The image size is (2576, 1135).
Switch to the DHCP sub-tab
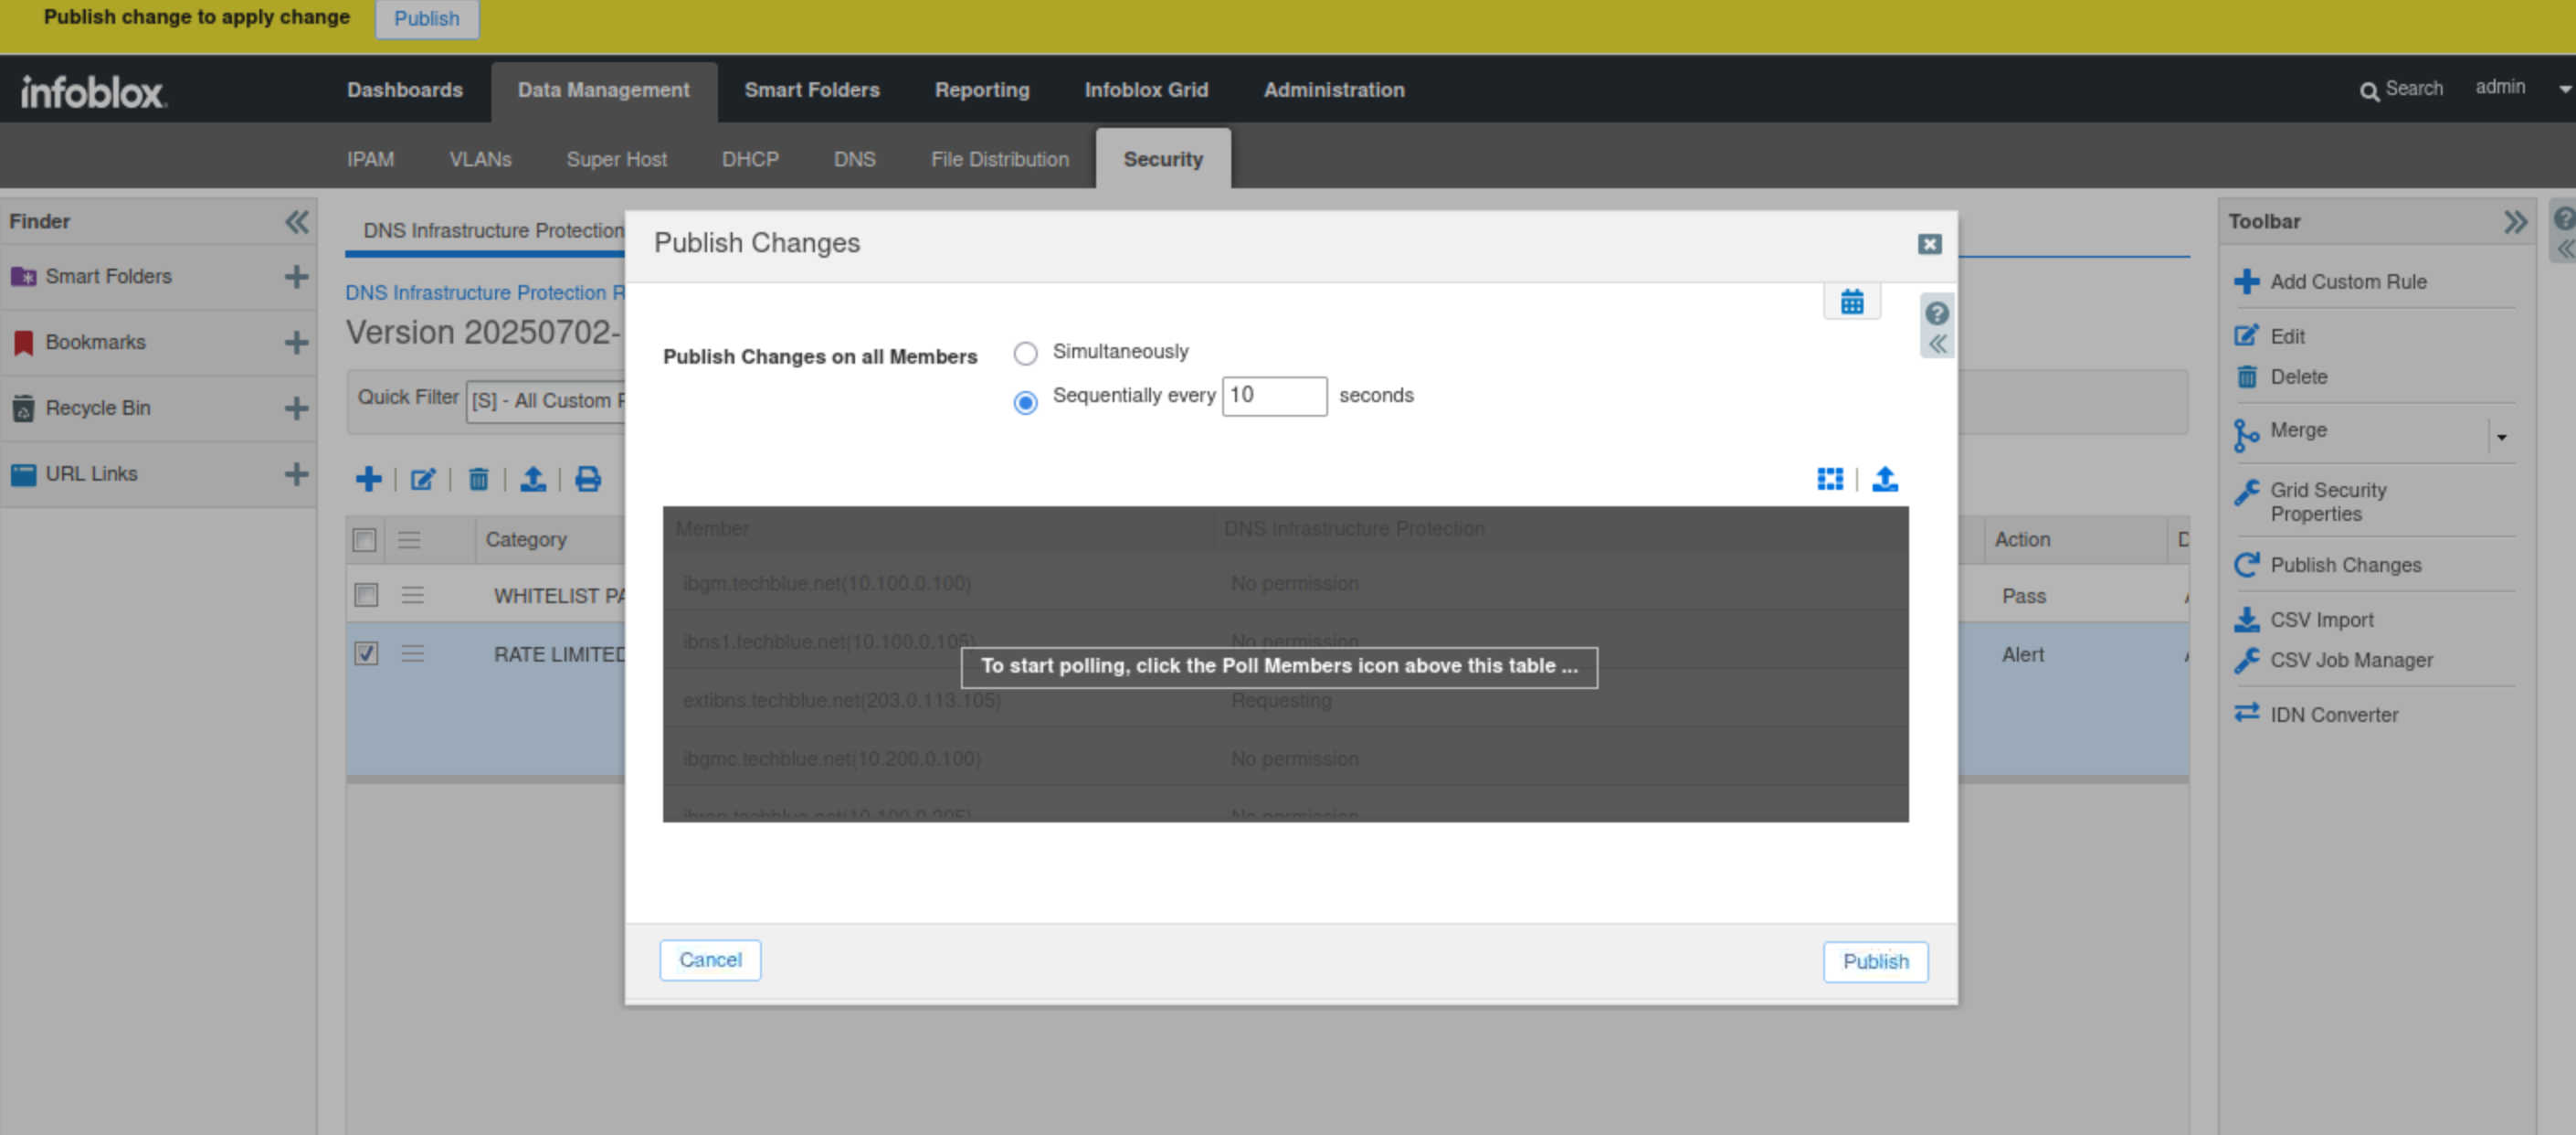(750, 159)
